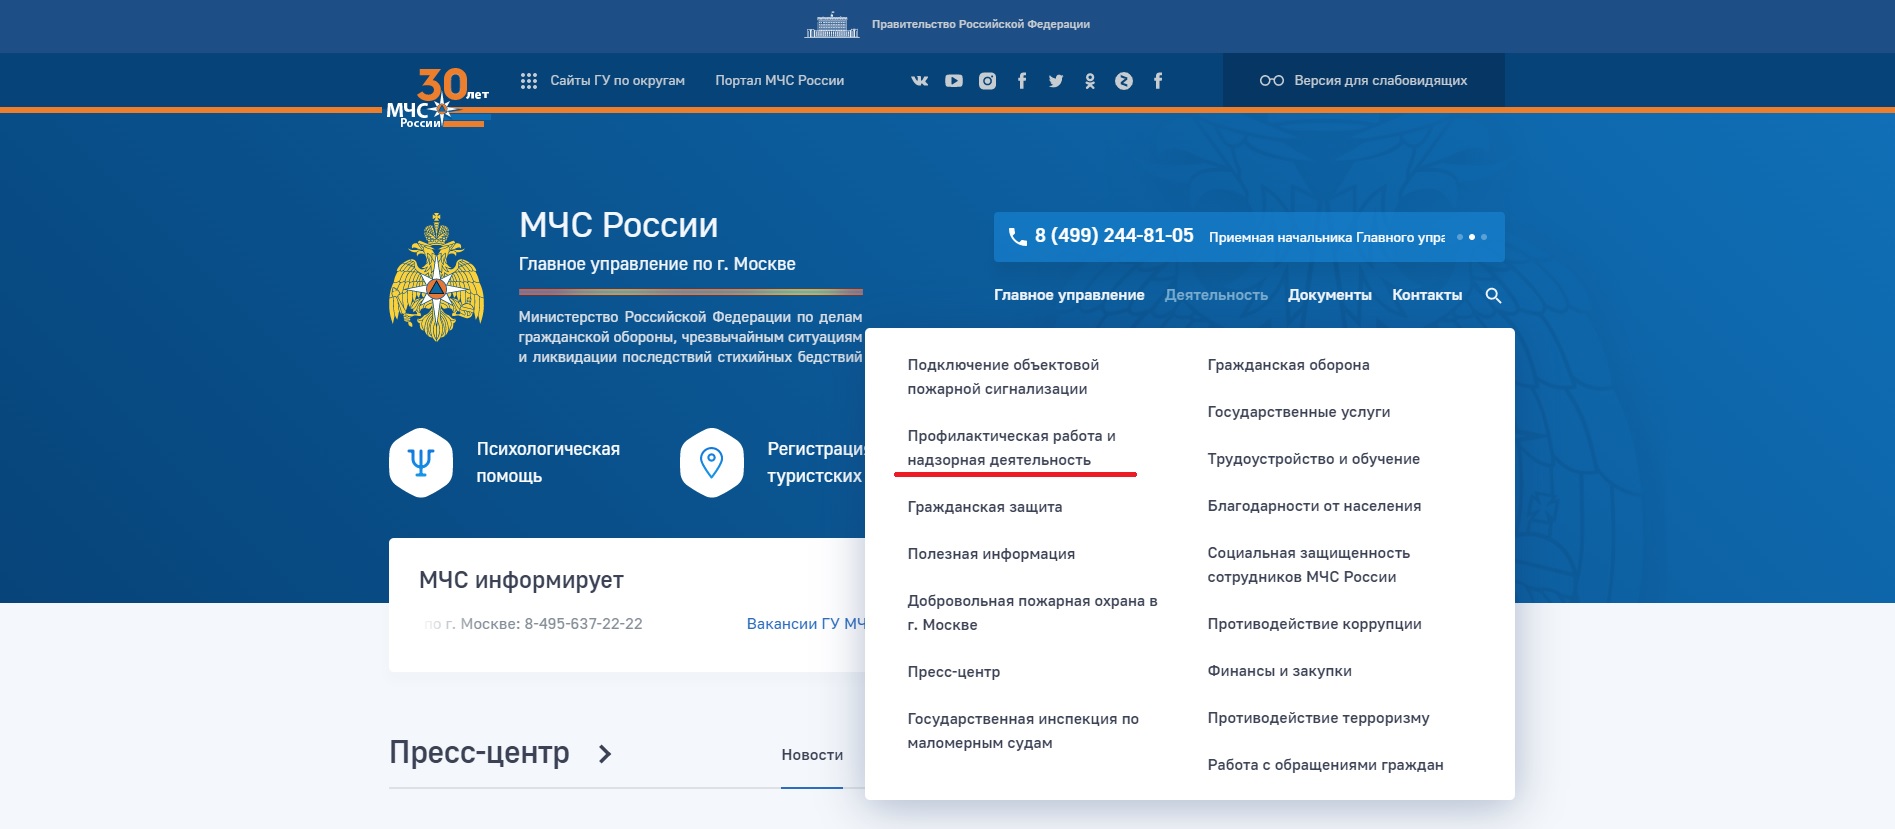The height and width of the screenshot is (829, 1895).
Task: Select Трудоустройство и обучение entry
Action: [x=1314, y=459]
